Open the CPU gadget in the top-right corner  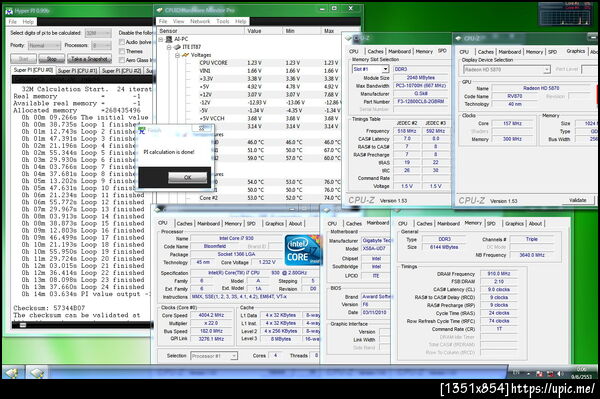tap(565, 15)
